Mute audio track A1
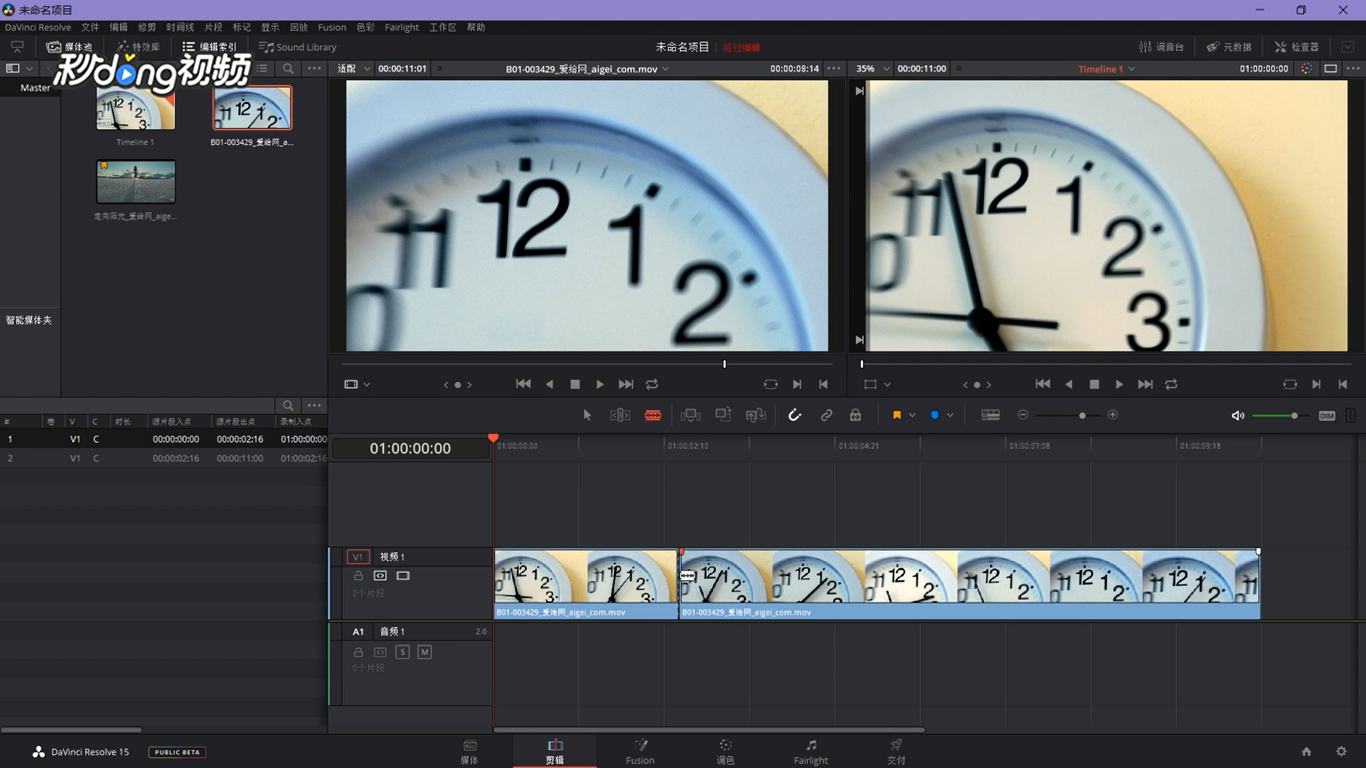Viewport: 1366px width, 768px height. pos(424,652)
